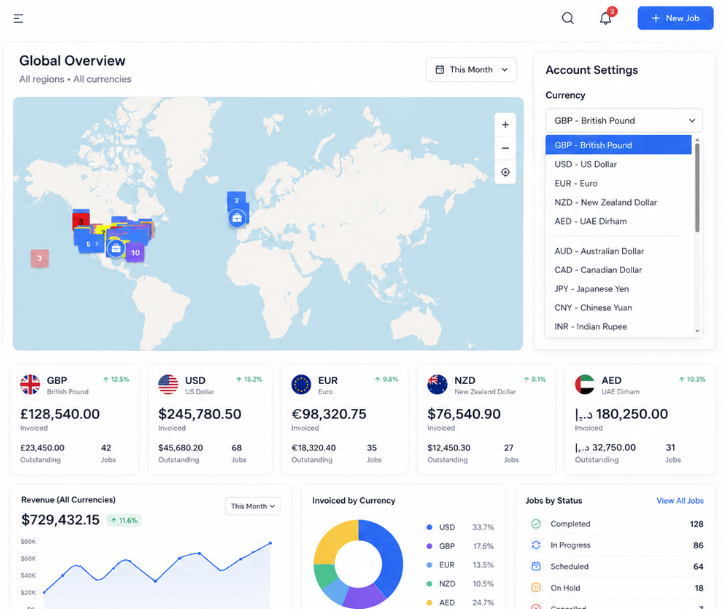Screen dimensions: 724x609
Task: Select red cluster marker labeled 3
Action: (x=81, y=221)
